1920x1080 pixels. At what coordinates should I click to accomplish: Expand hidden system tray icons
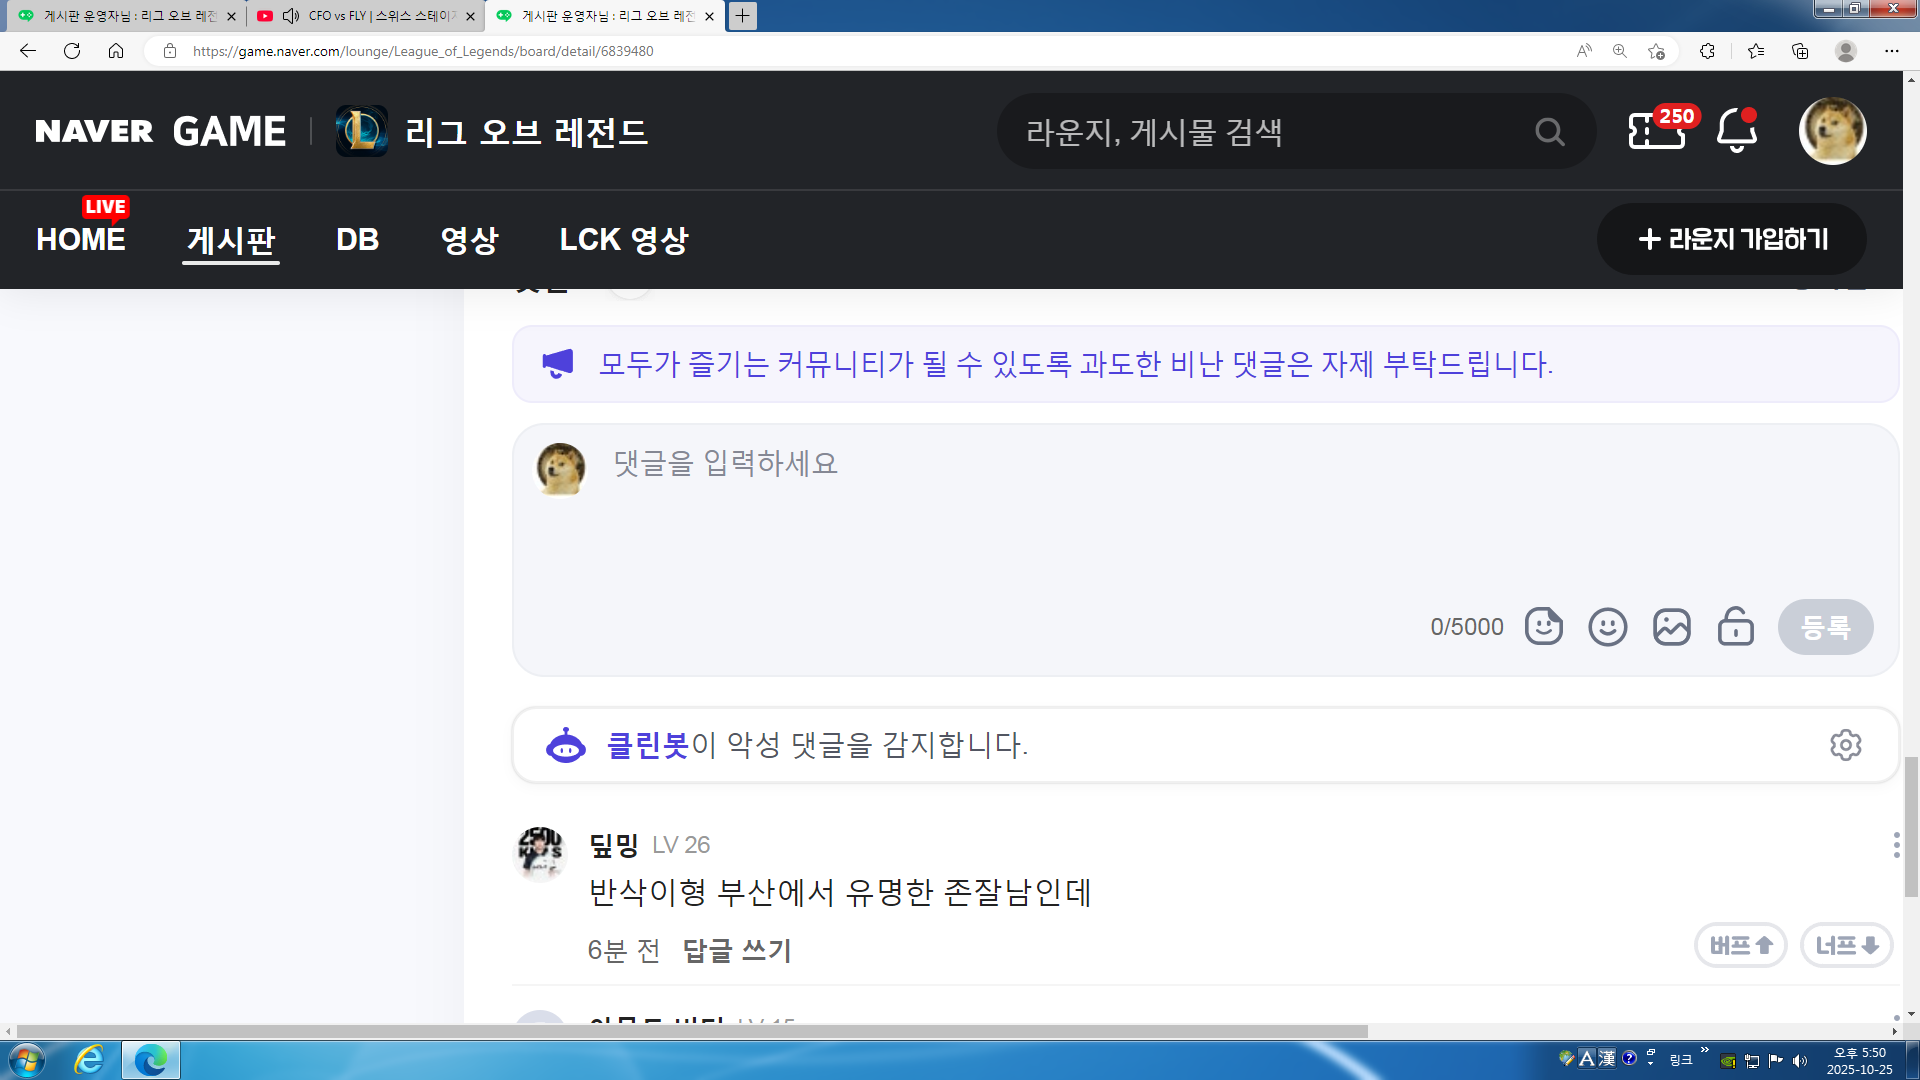[x=1704, y=1050]
